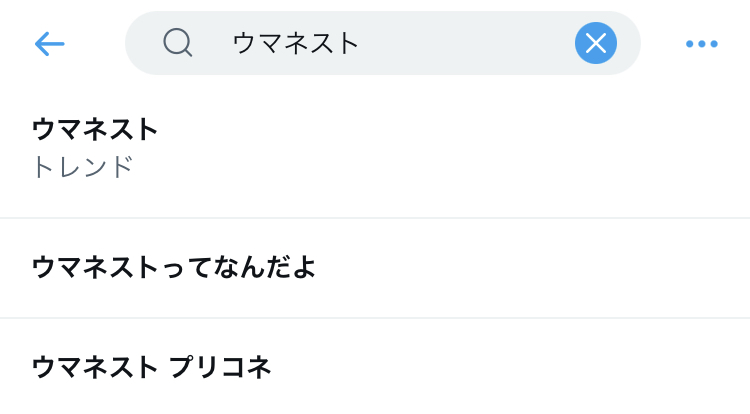Show more search options via the ellipsis icon
This screenshot has height=414, width=750.
click(702, 44)
